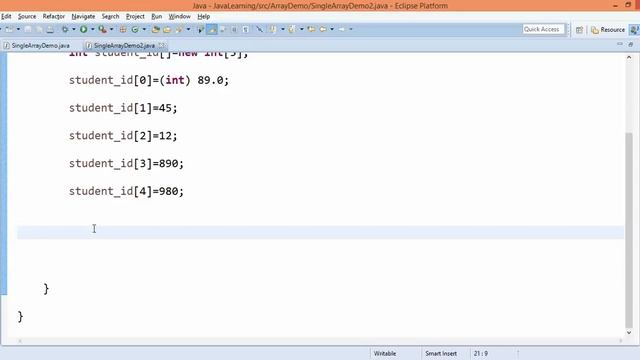Open the Edit menu
The image size is (640, 360).
pyautogui.click(x=6, y=16)
